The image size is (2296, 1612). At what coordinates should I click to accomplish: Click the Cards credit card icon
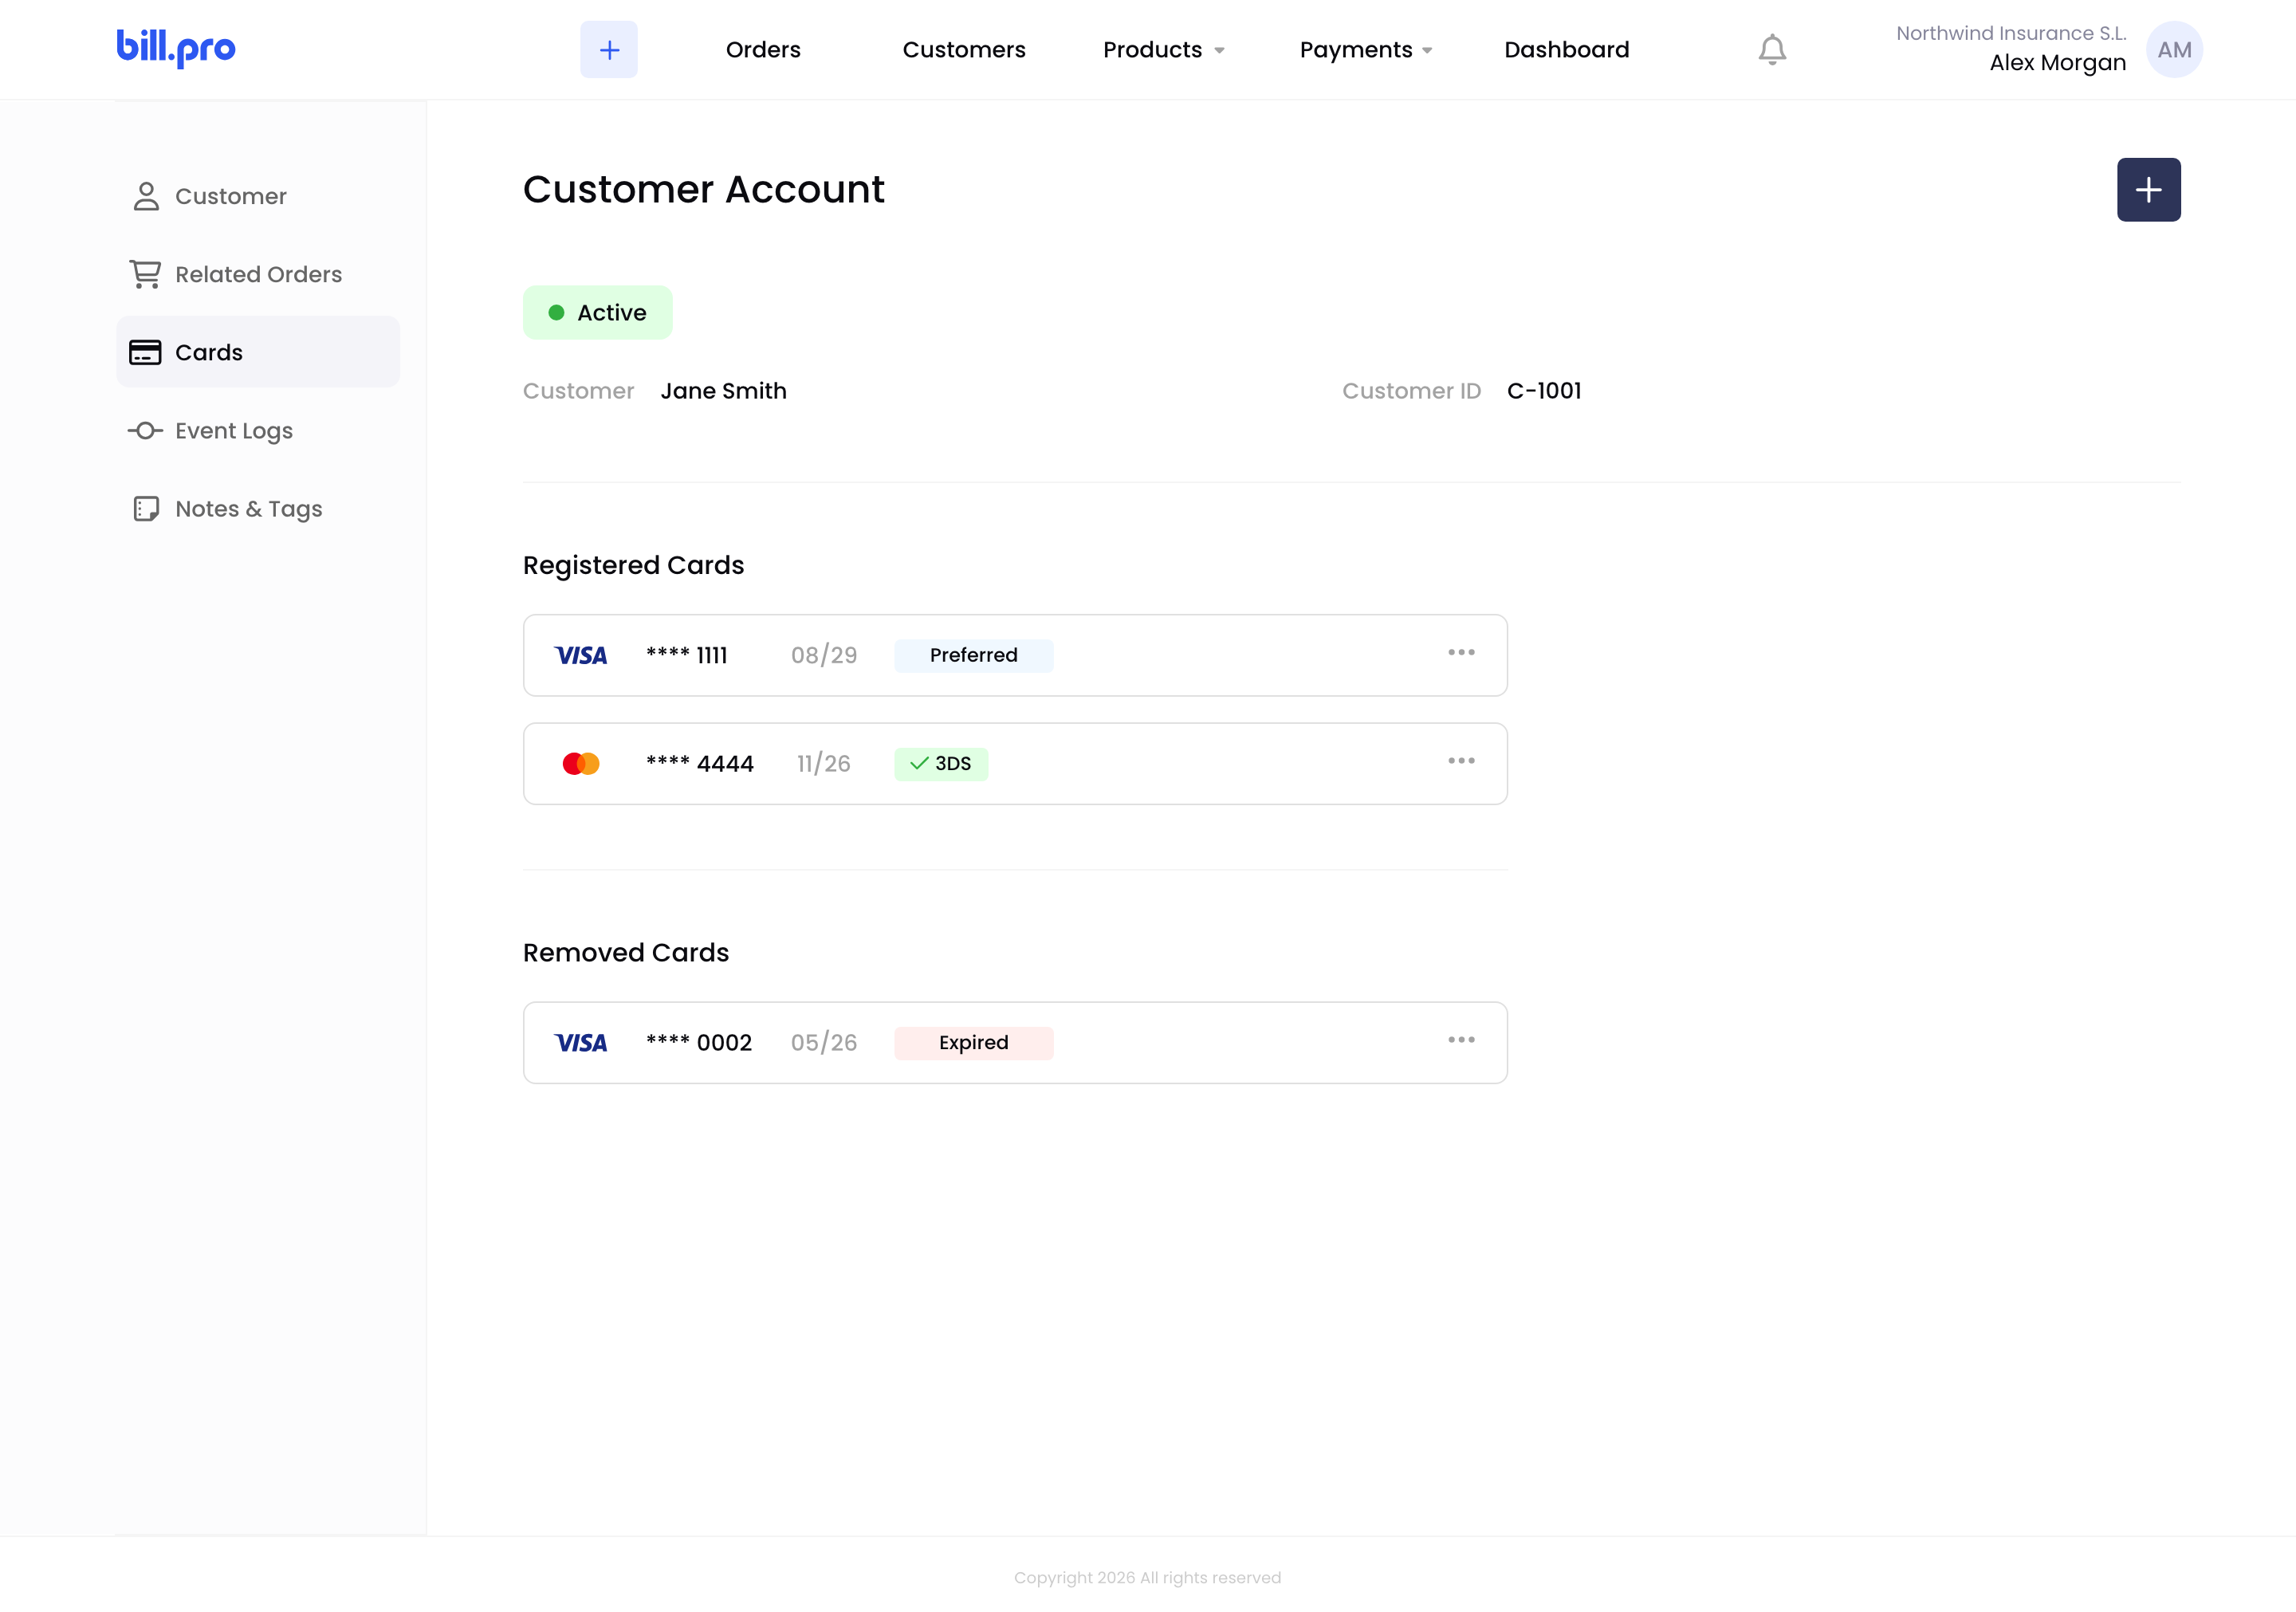(x=145, y=352)
